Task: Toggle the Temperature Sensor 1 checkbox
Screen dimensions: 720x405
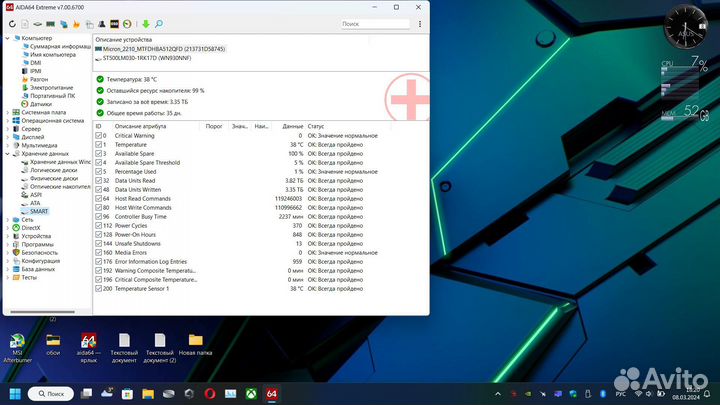Action: coord(98,288)
